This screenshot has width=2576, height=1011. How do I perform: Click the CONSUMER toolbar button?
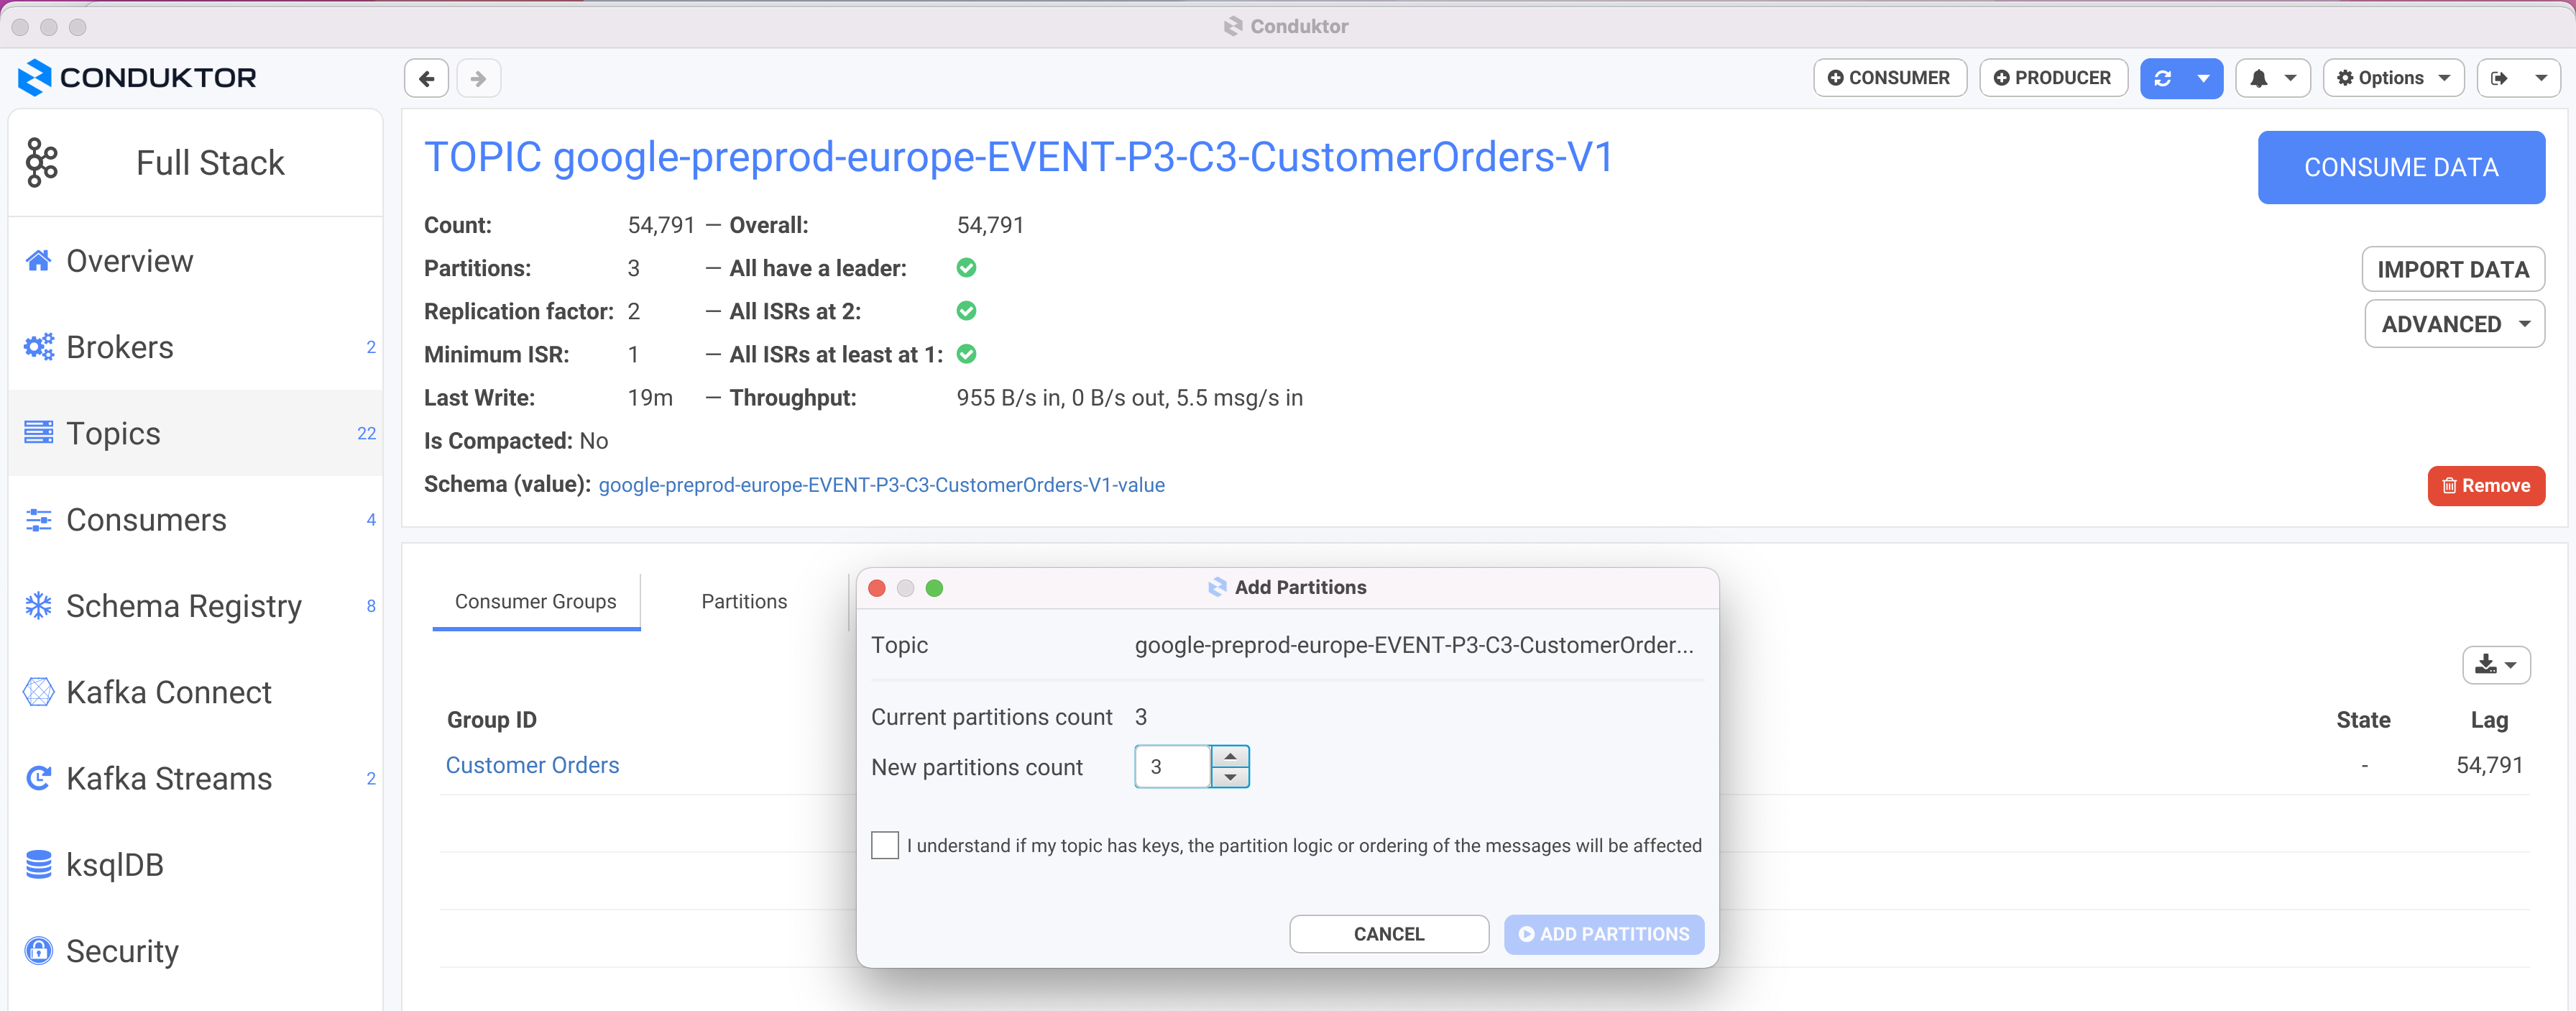(x=1889, y=78)
